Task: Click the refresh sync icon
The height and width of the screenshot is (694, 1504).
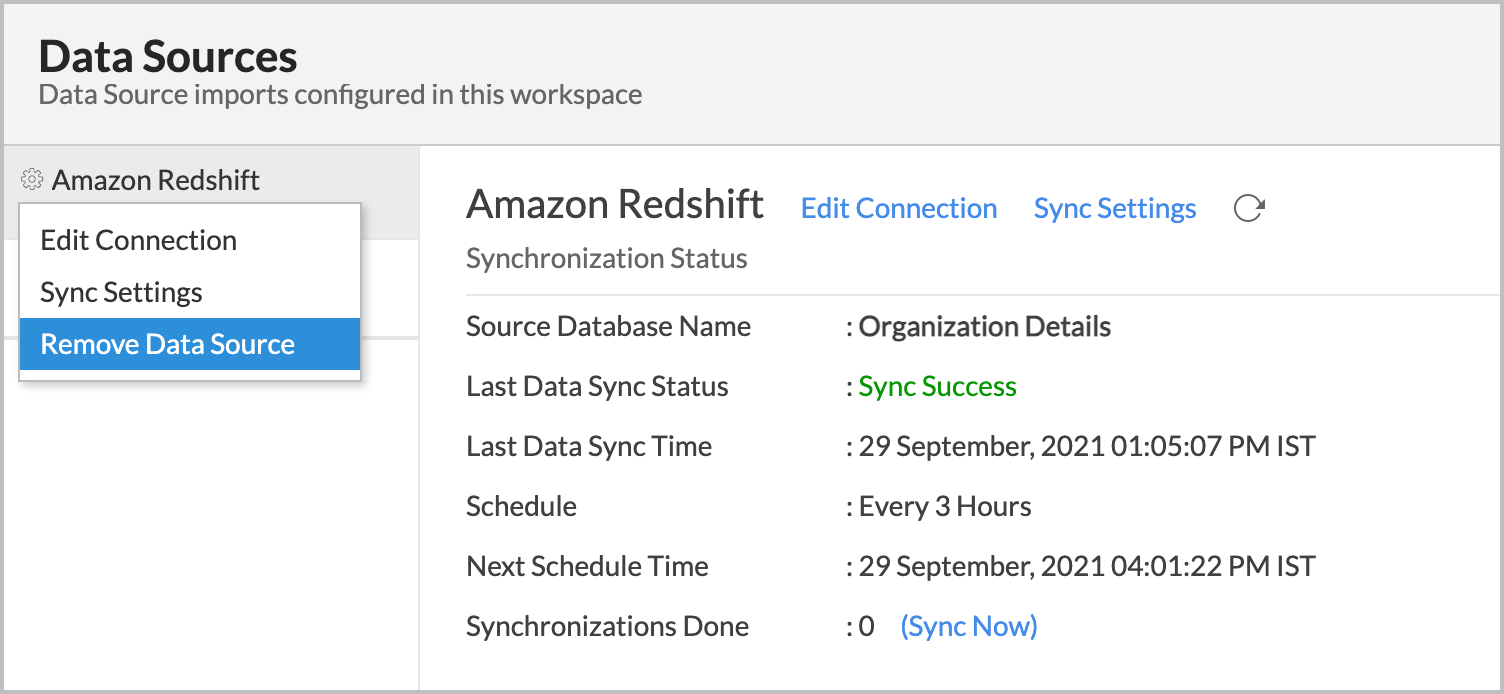Action: 1248,208
